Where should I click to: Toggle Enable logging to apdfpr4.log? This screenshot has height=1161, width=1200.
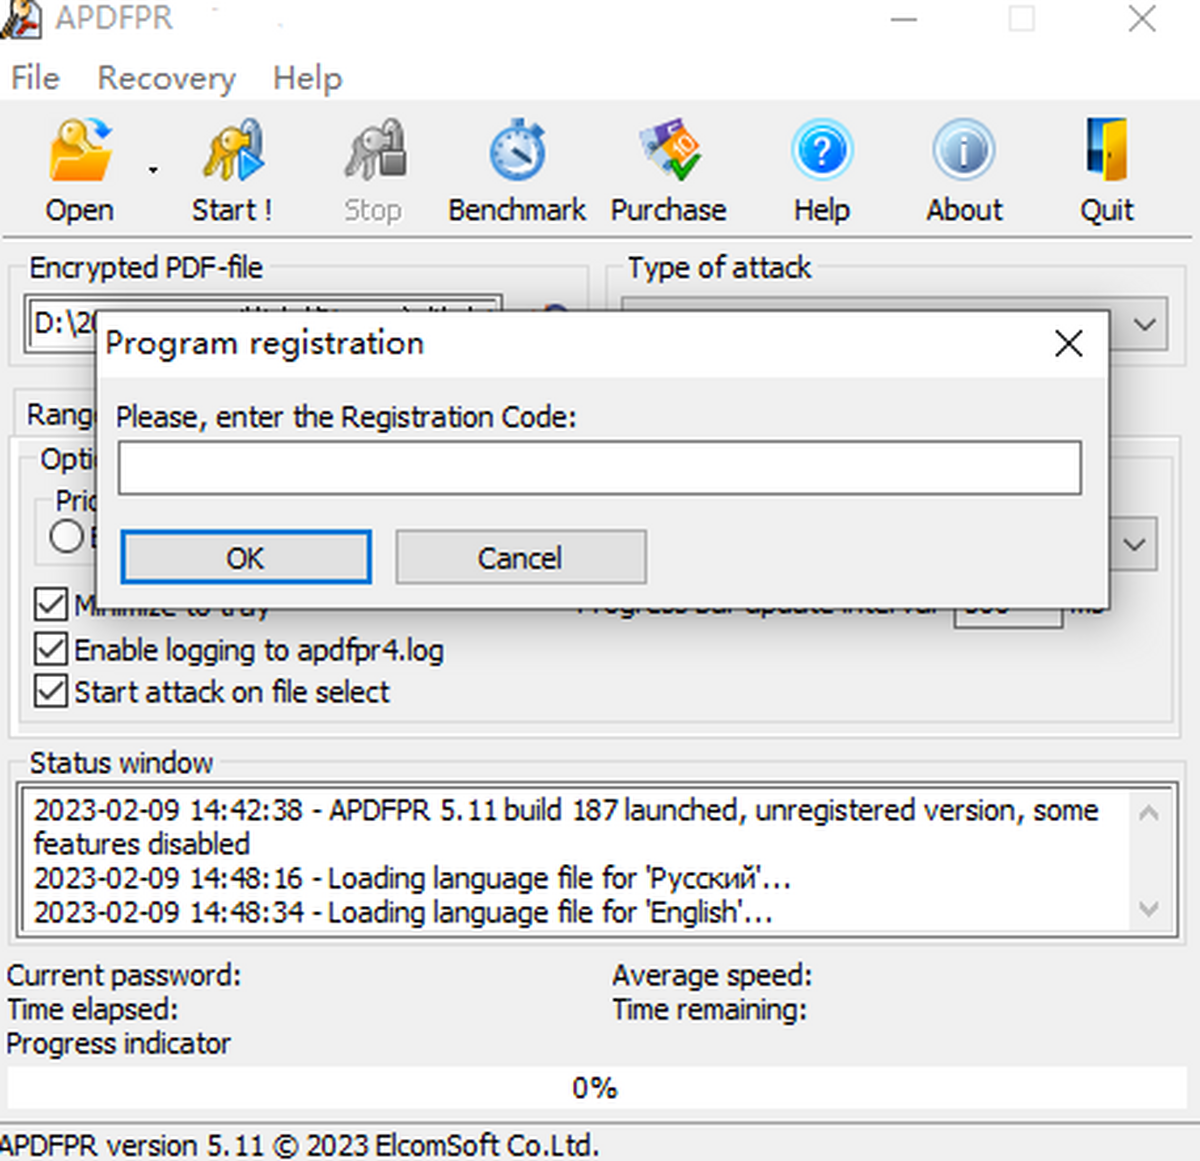click(x=51, y=649)
